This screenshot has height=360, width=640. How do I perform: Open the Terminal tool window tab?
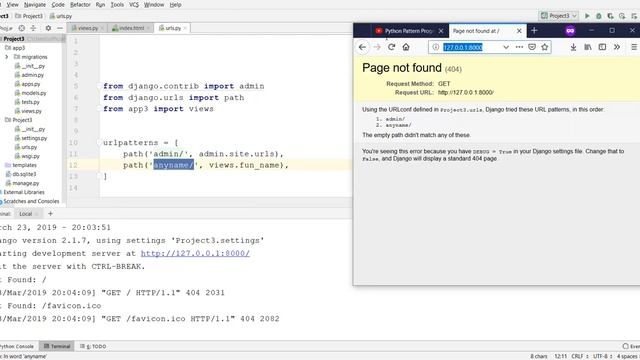click(x=57, y=346)
